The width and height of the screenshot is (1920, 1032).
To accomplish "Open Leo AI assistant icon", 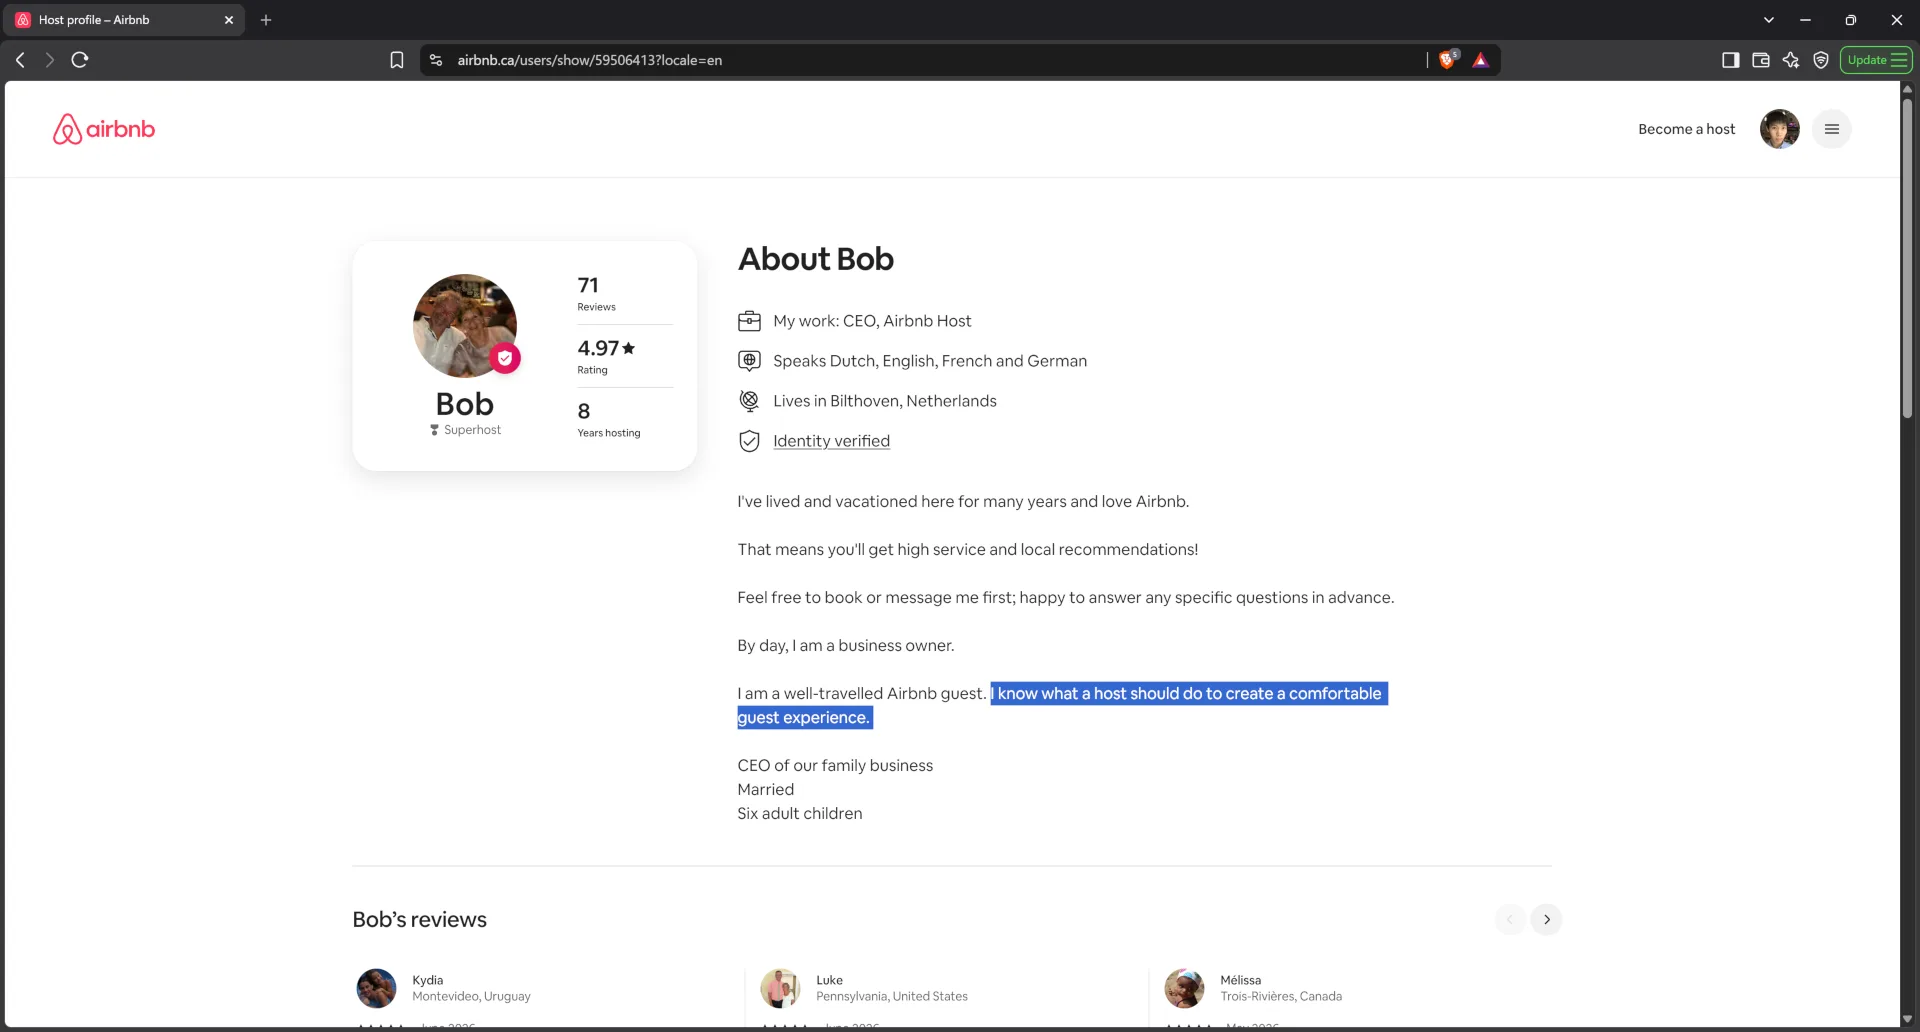I will tap(1791, 60).
